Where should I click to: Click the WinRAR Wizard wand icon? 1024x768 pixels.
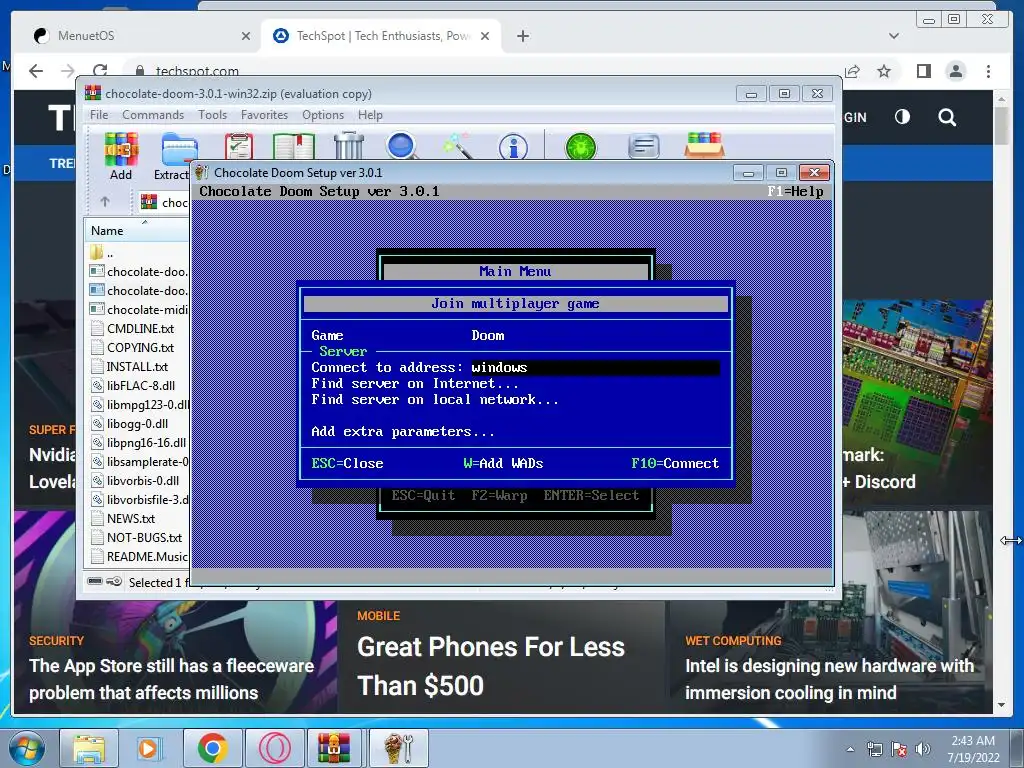458,146
